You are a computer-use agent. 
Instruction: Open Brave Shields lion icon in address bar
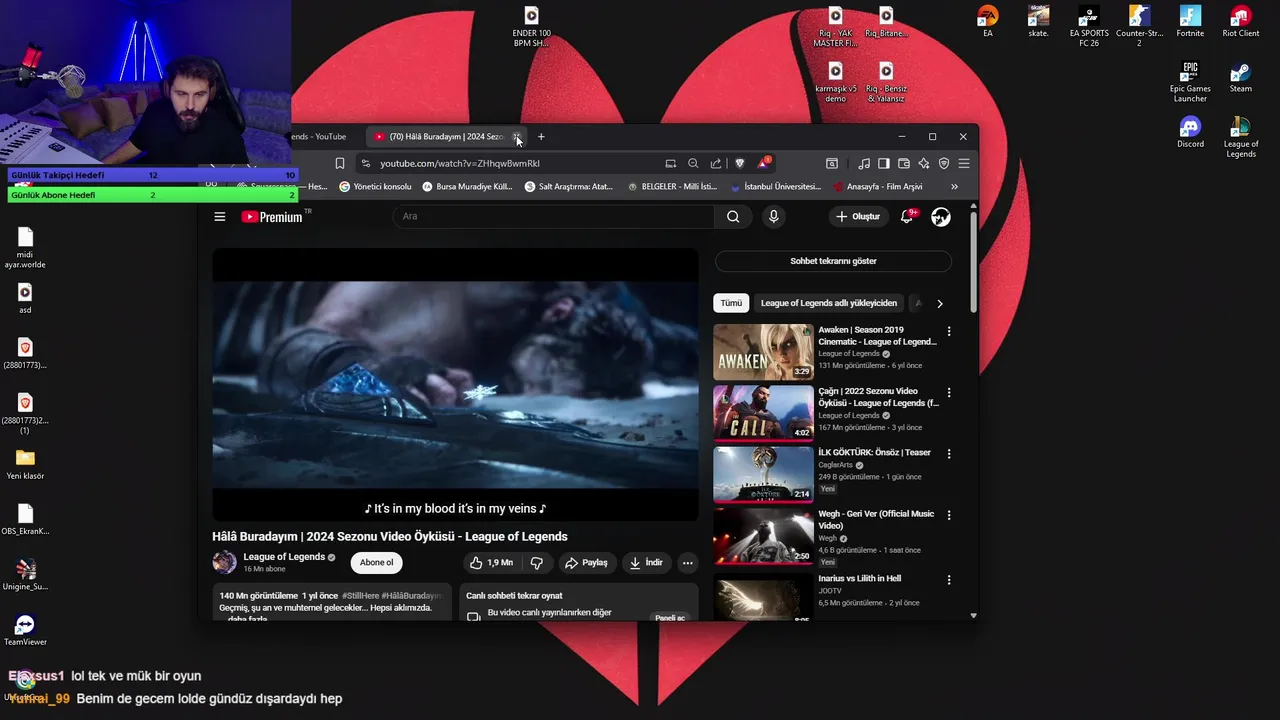click(x=740, y=163)
